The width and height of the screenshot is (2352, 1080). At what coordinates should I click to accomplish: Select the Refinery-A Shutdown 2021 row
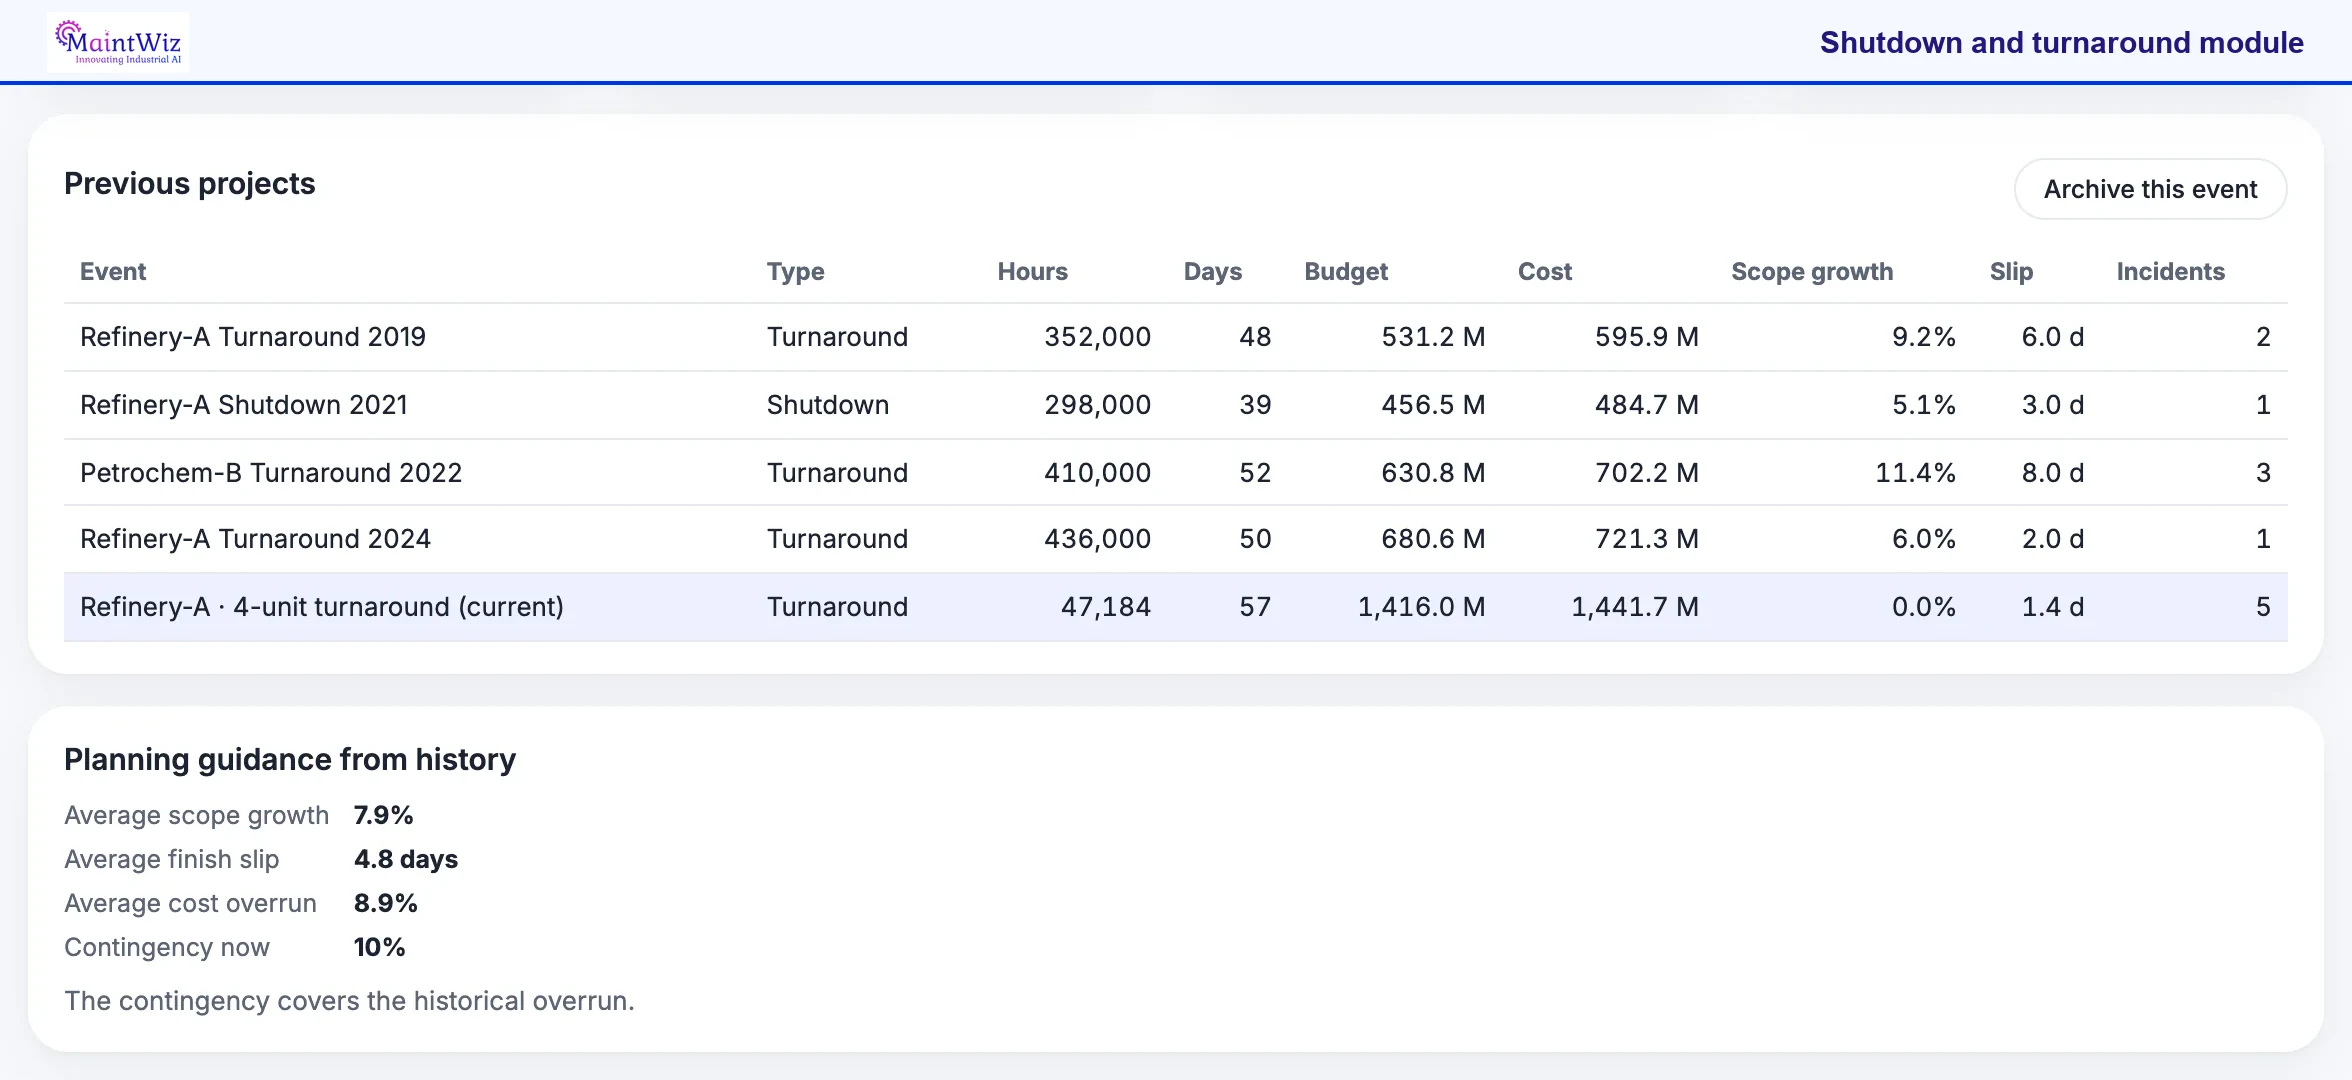tap(1176, 405)
